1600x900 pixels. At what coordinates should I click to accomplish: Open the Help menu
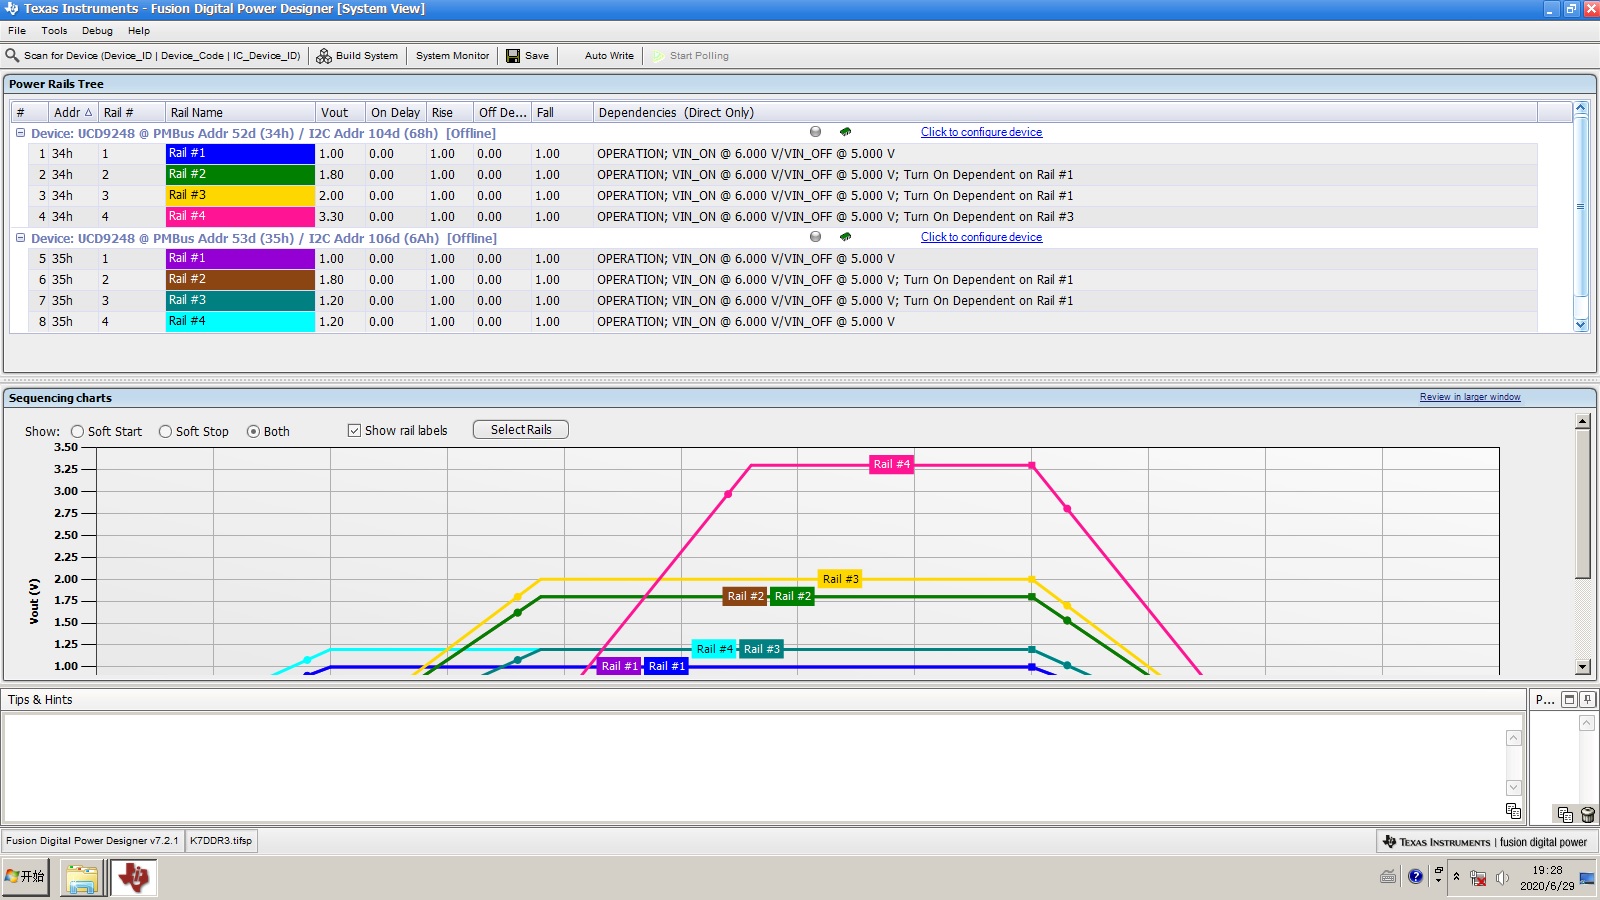pos(139,31)
